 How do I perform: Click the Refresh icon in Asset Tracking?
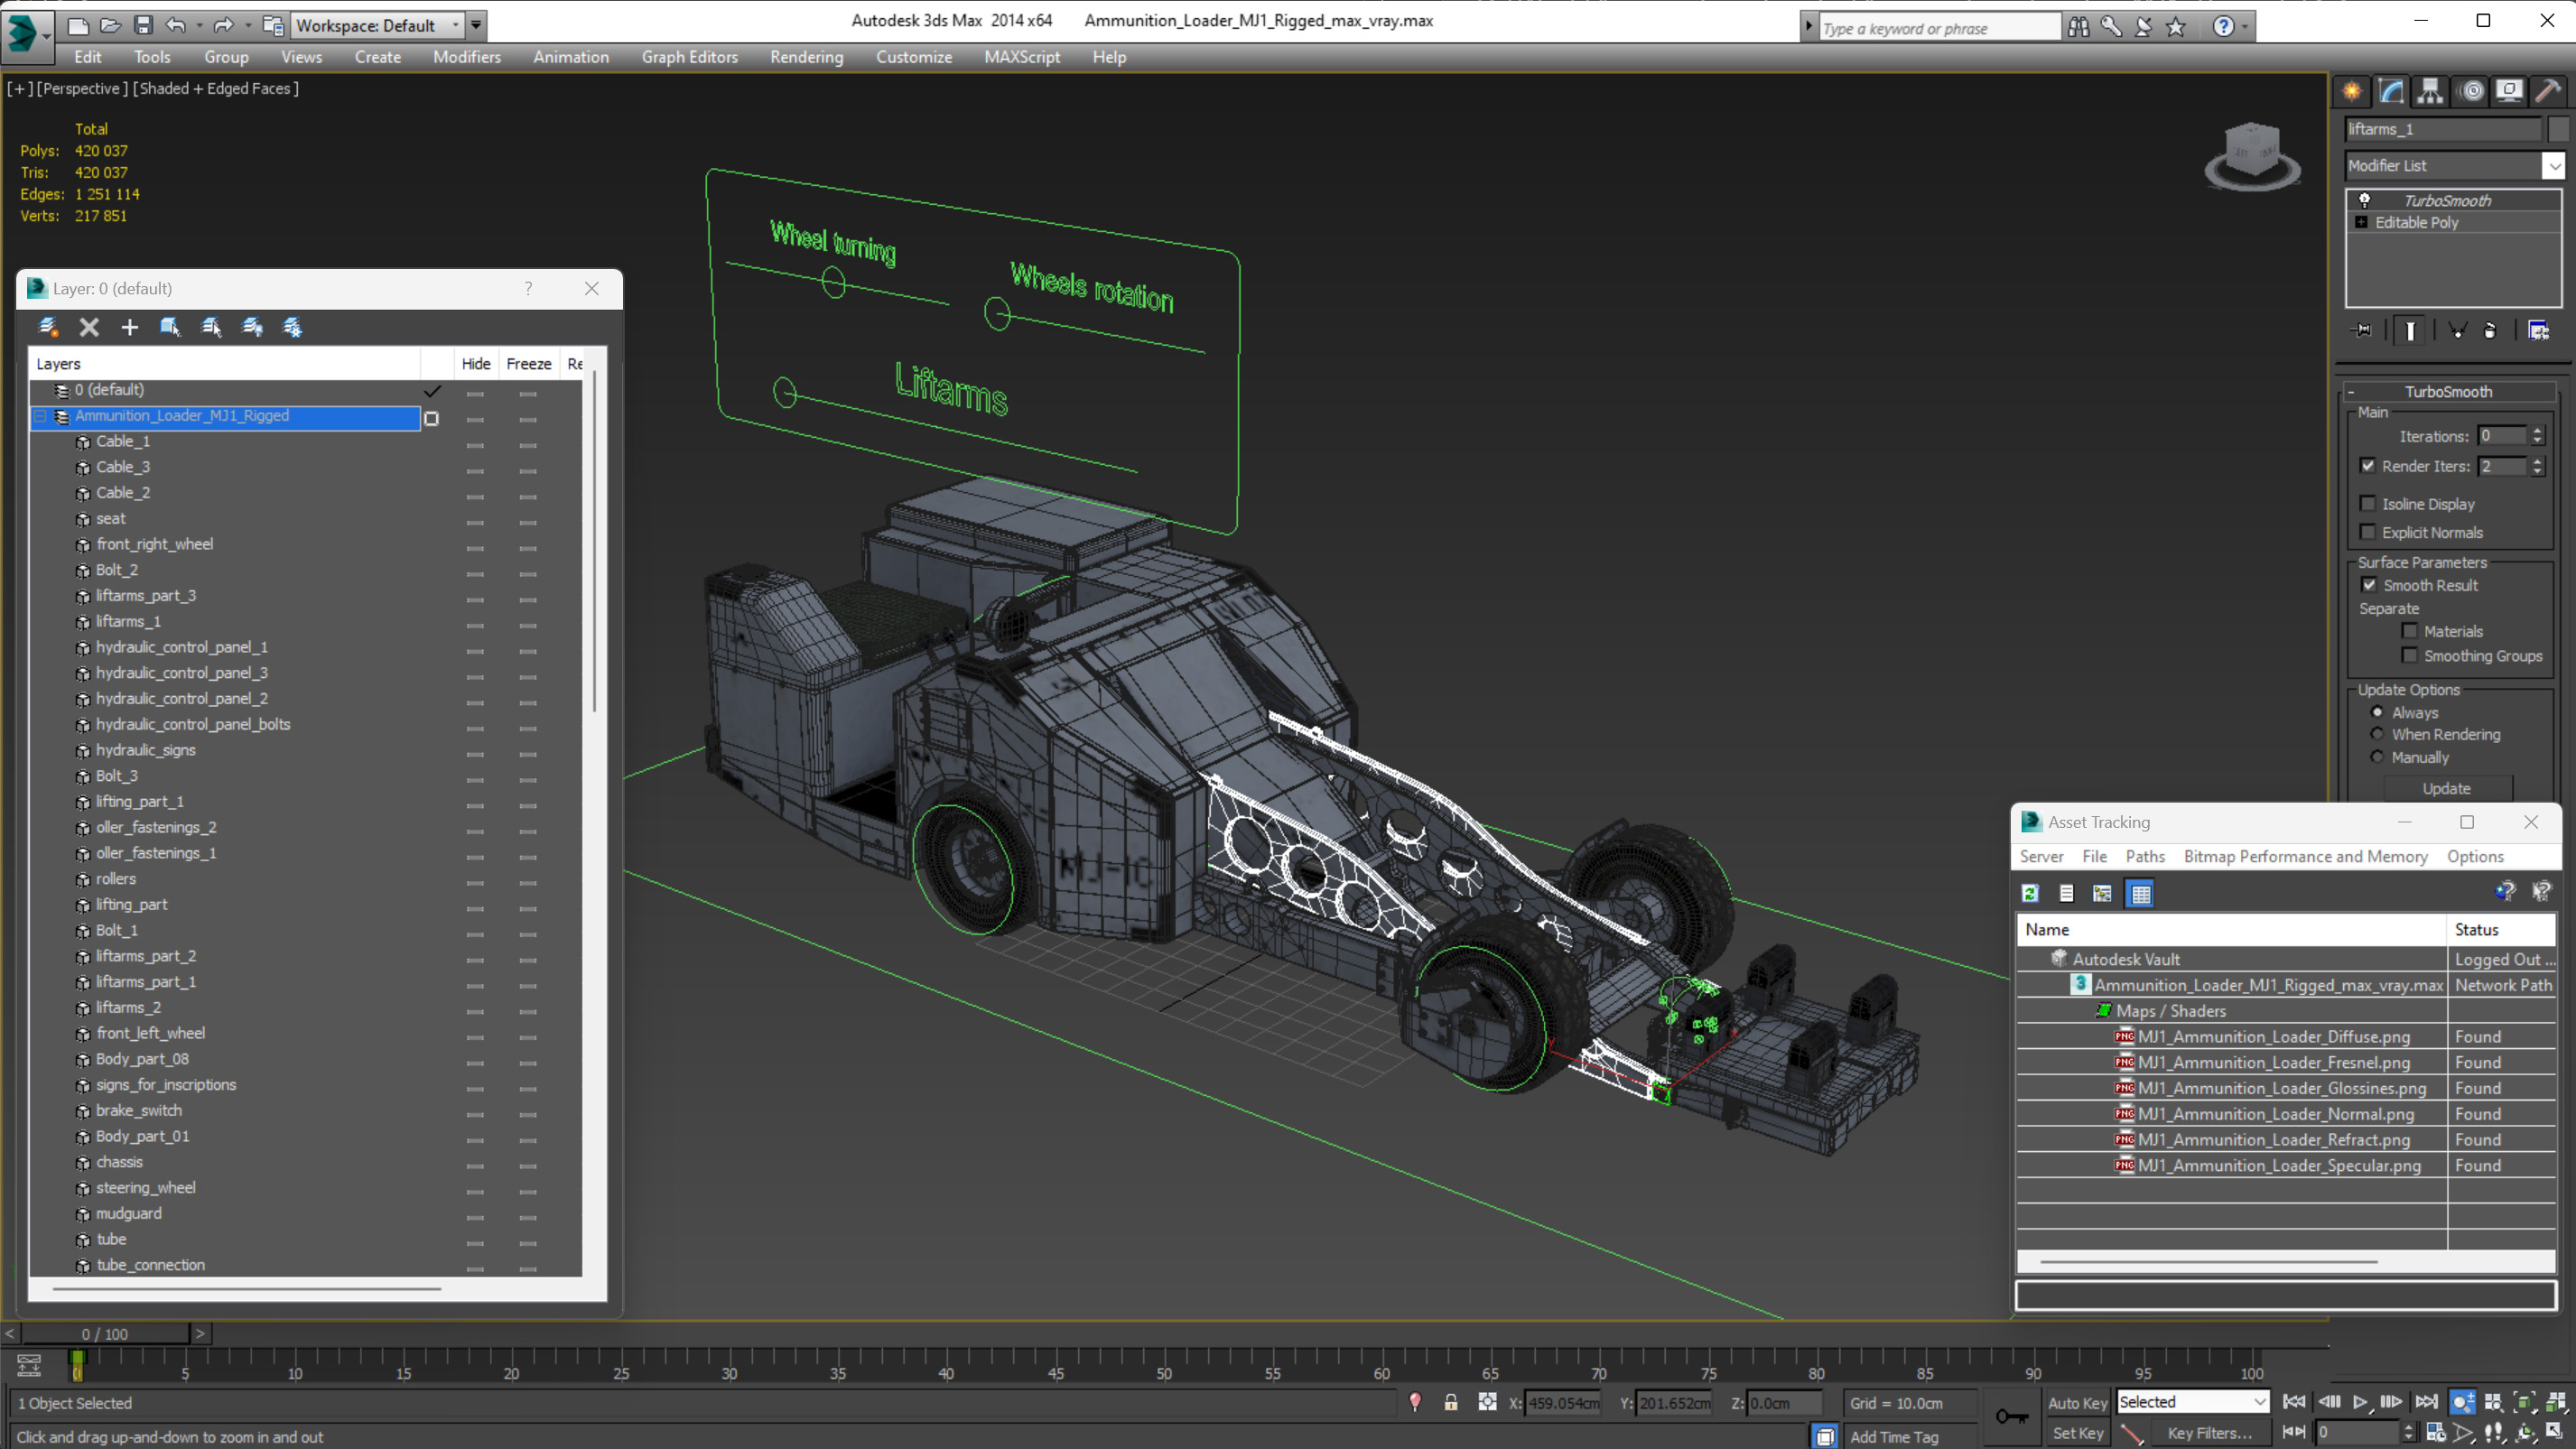coord(2030,893)
